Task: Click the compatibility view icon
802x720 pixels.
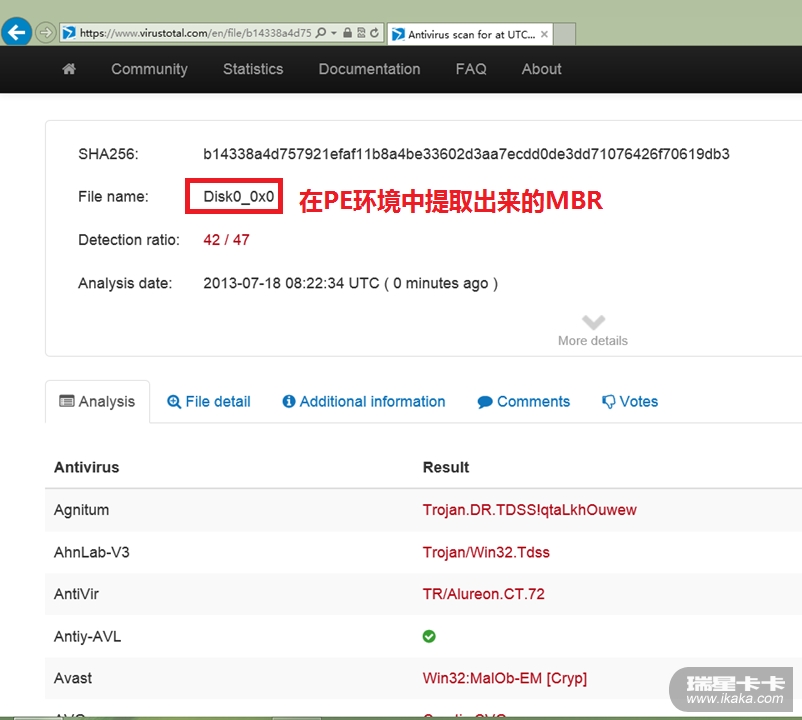Action: tap(361, 33)
